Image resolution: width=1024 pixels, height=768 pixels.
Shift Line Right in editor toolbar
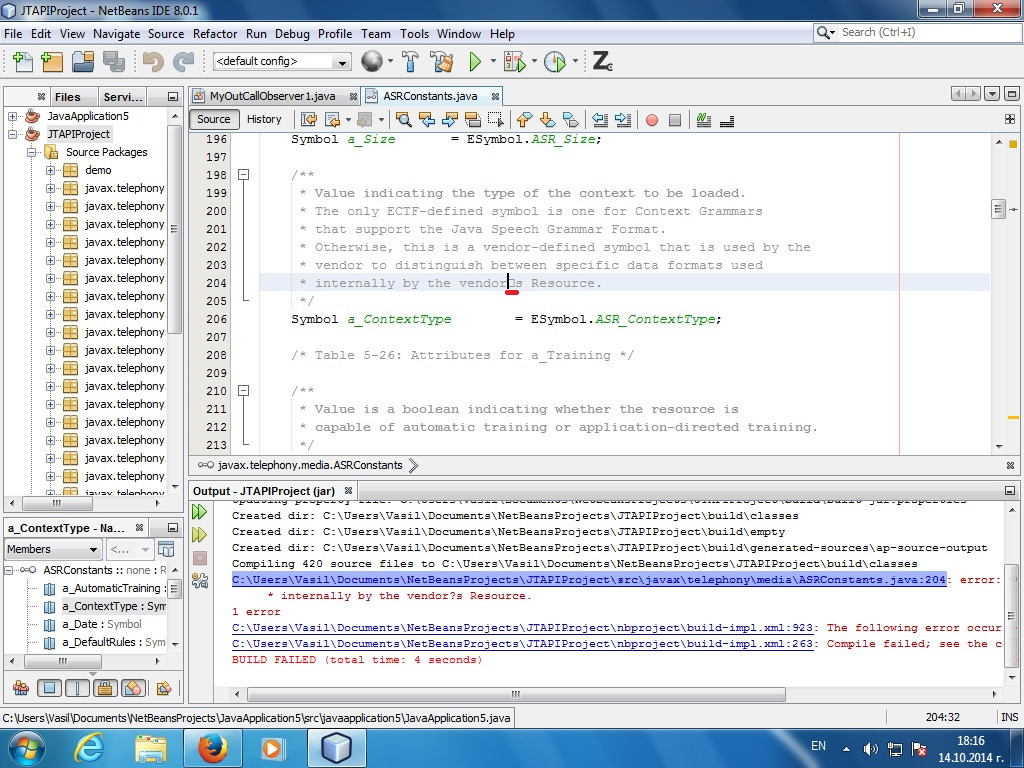[x=623, y=120]
